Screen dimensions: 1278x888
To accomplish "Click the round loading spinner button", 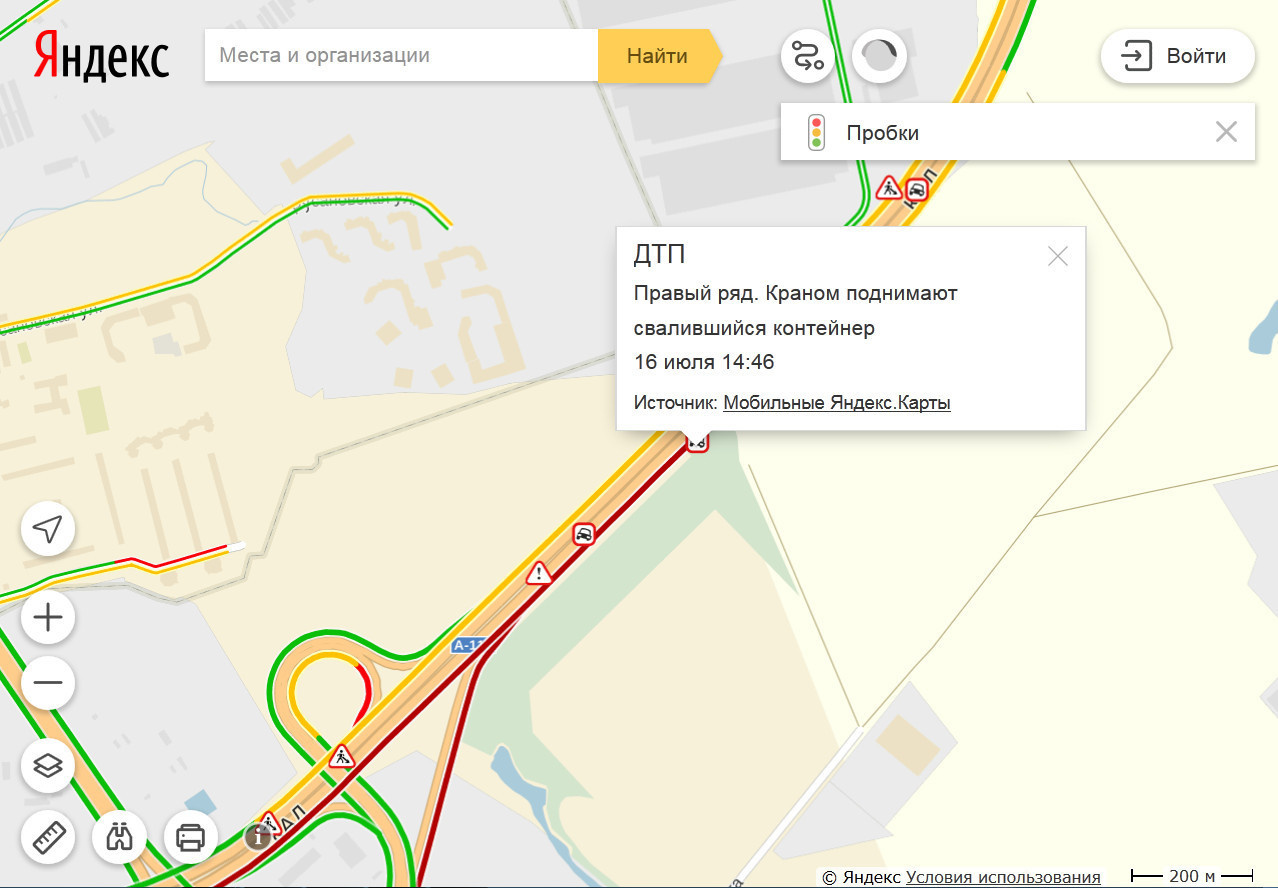I will (x=880, y=55).
